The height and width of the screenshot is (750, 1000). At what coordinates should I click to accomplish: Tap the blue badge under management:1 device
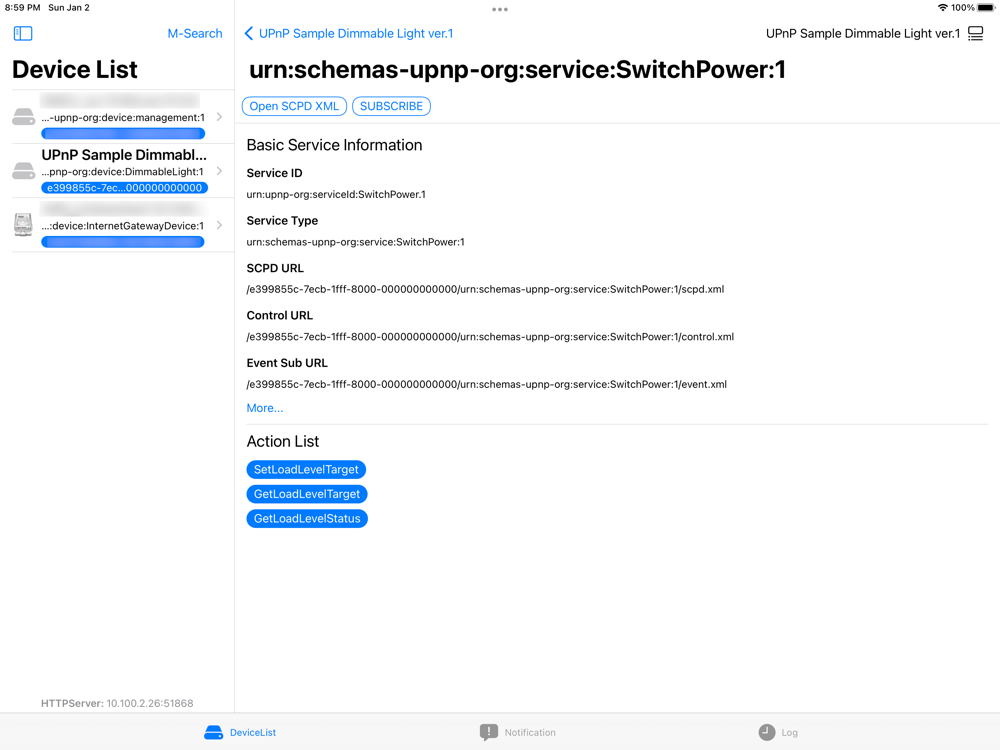(123, 133)
